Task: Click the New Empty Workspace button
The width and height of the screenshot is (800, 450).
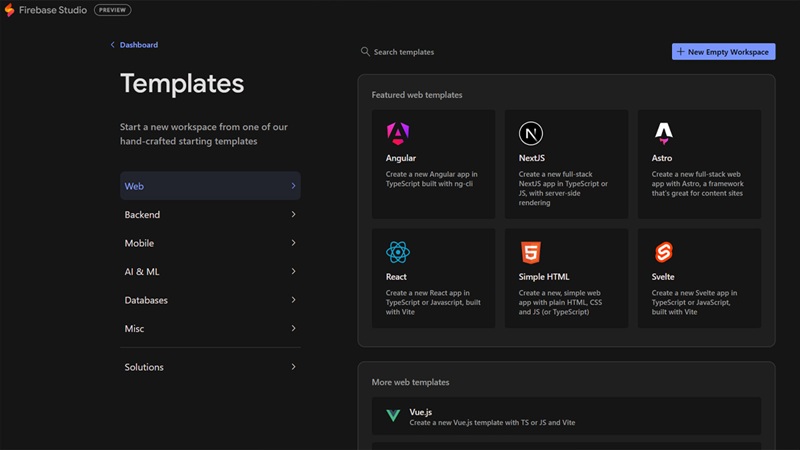Action: [x=723, y=52]
